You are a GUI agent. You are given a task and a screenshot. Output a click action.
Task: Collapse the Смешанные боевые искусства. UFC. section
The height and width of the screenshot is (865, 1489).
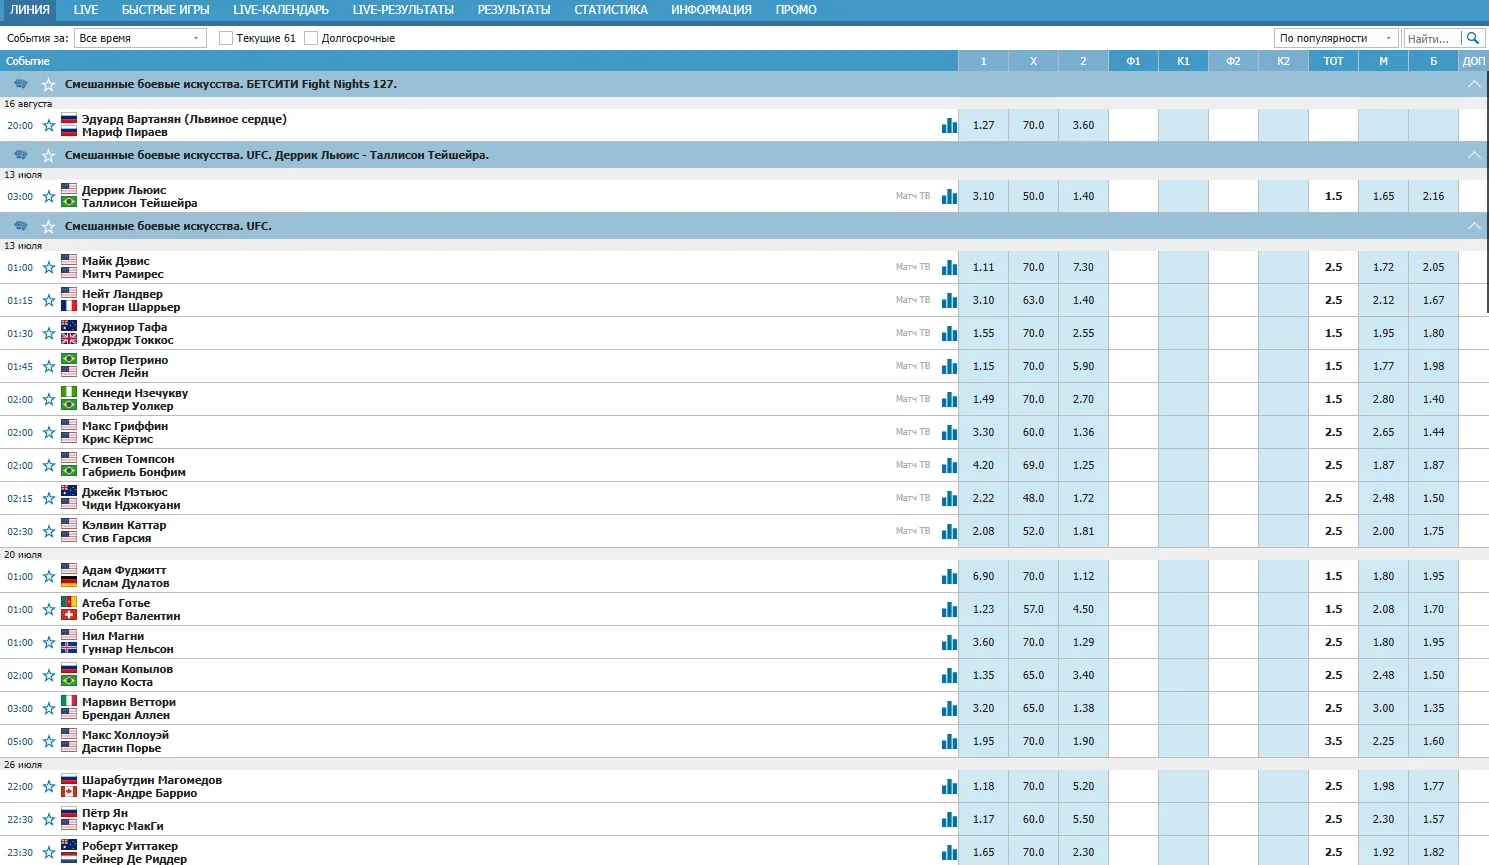click(x=1473, y=227)
